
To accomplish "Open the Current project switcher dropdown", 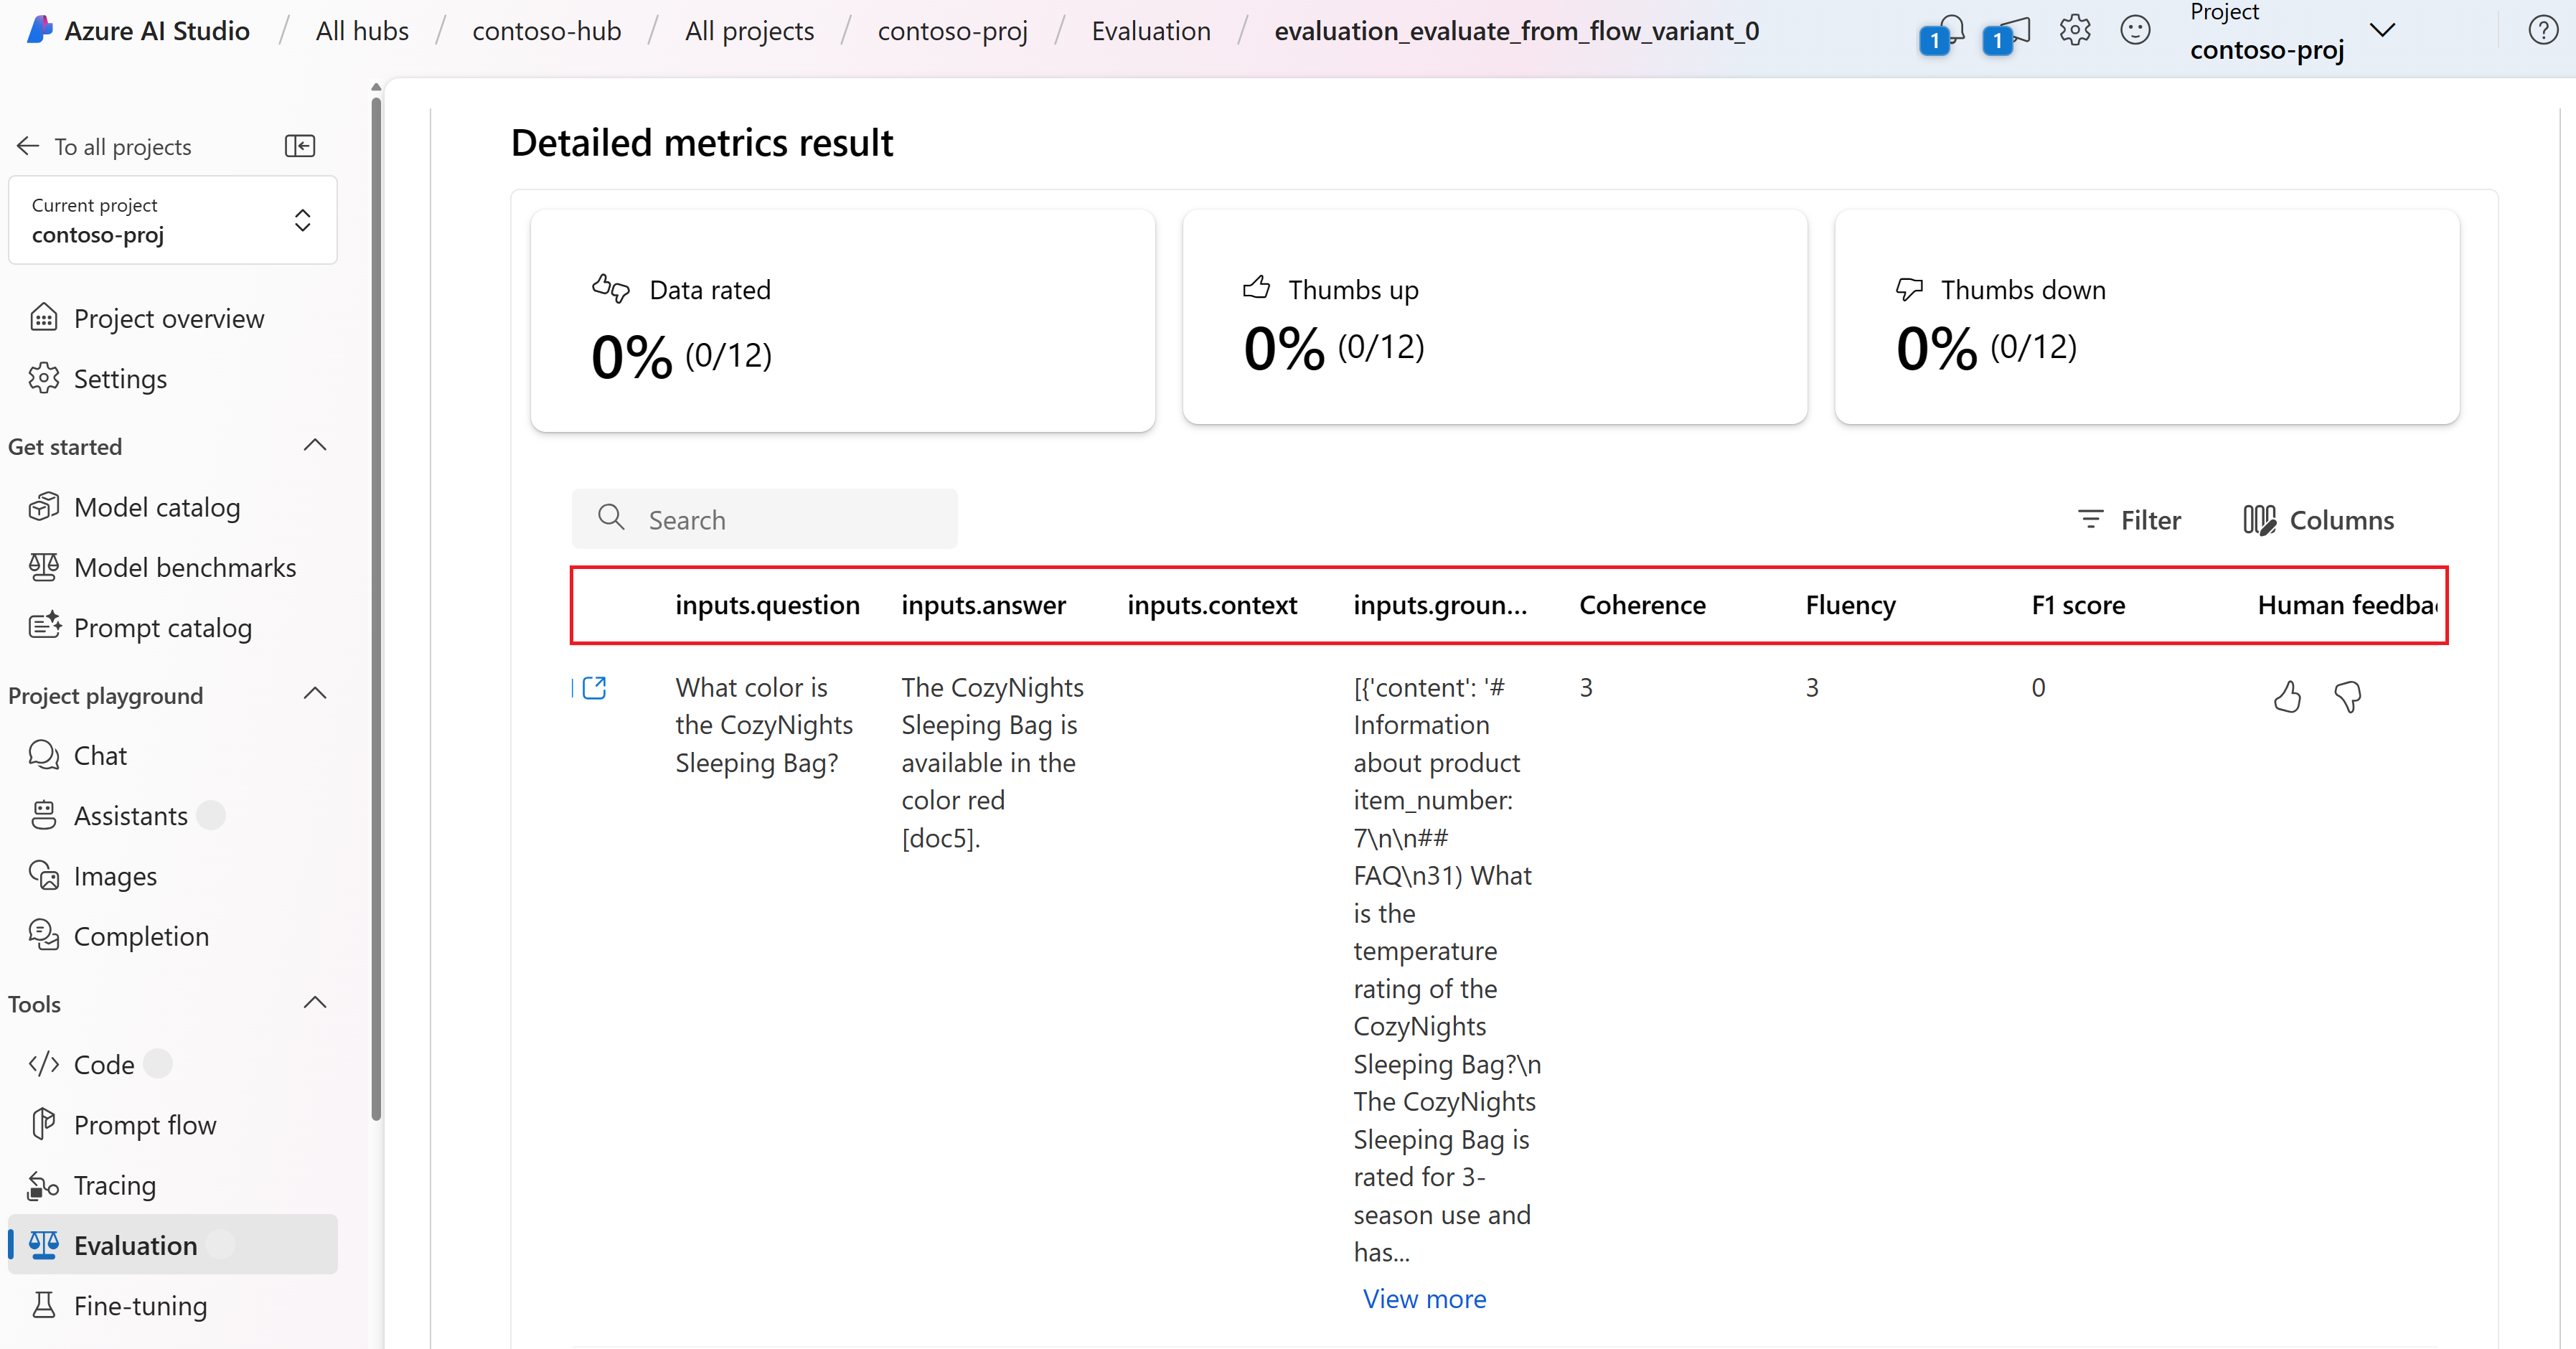I will click(x=173, y=220).
